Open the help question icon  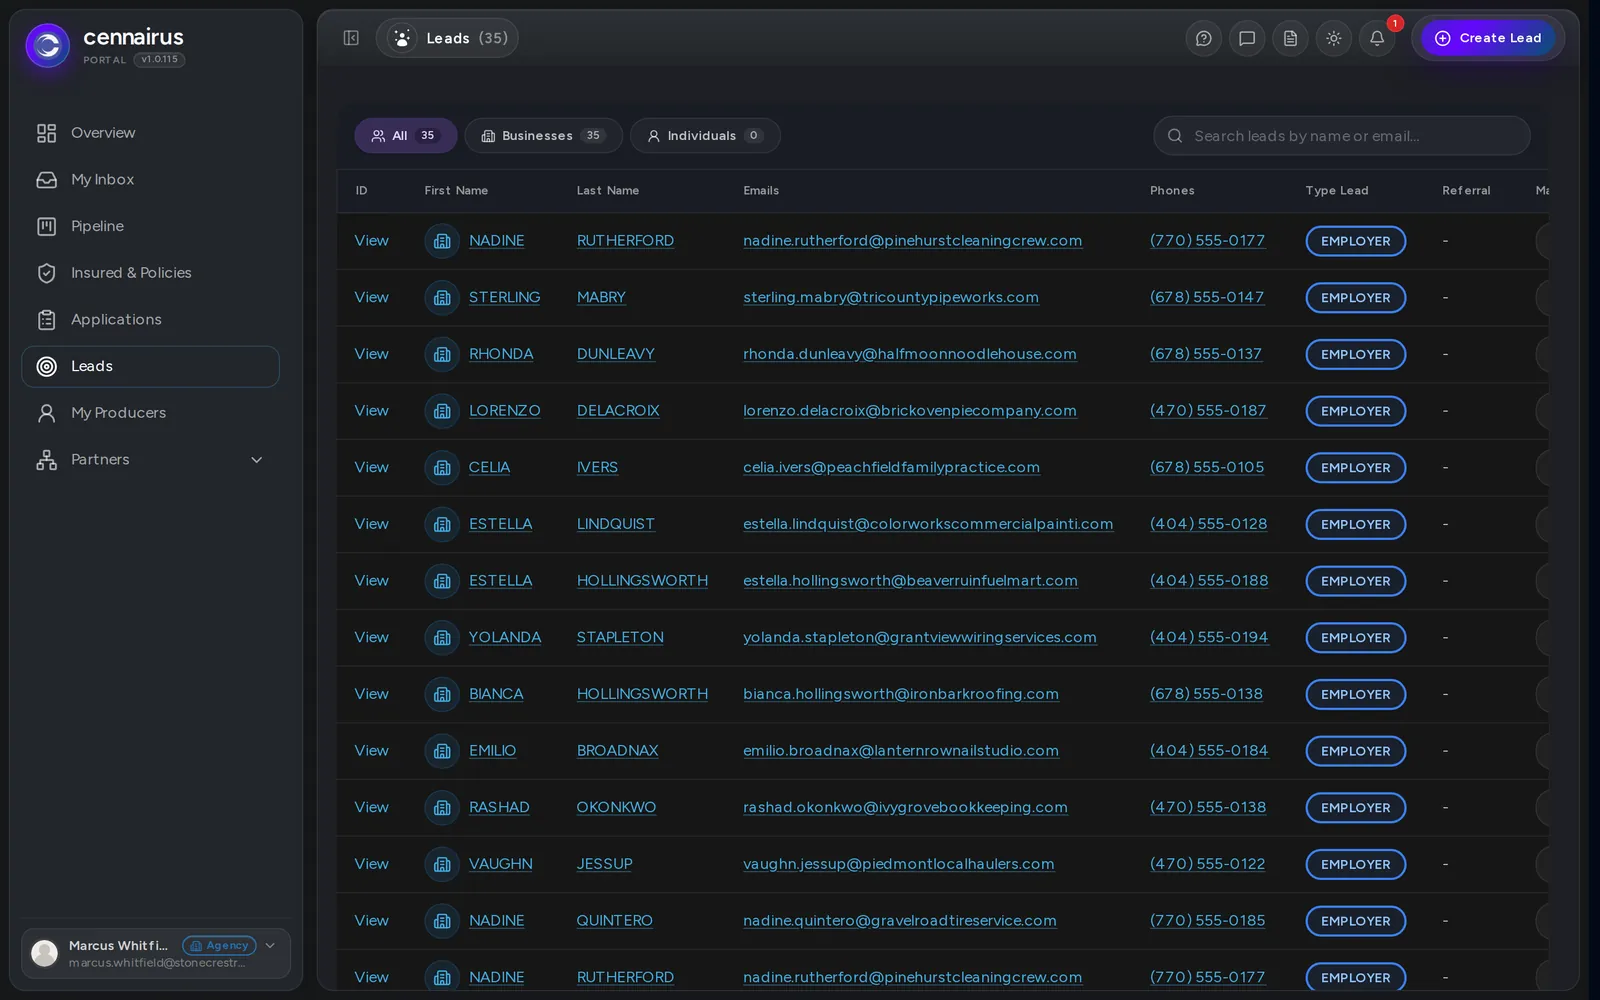coord(1204,38)
